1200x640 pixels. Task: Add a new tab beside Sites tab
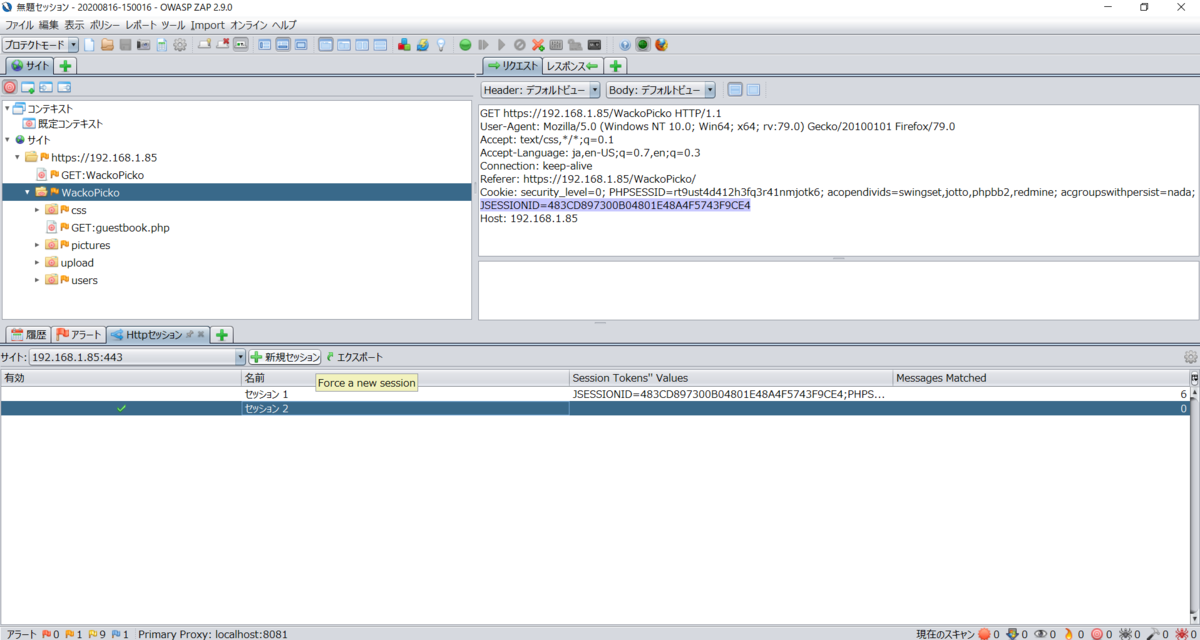66,66
